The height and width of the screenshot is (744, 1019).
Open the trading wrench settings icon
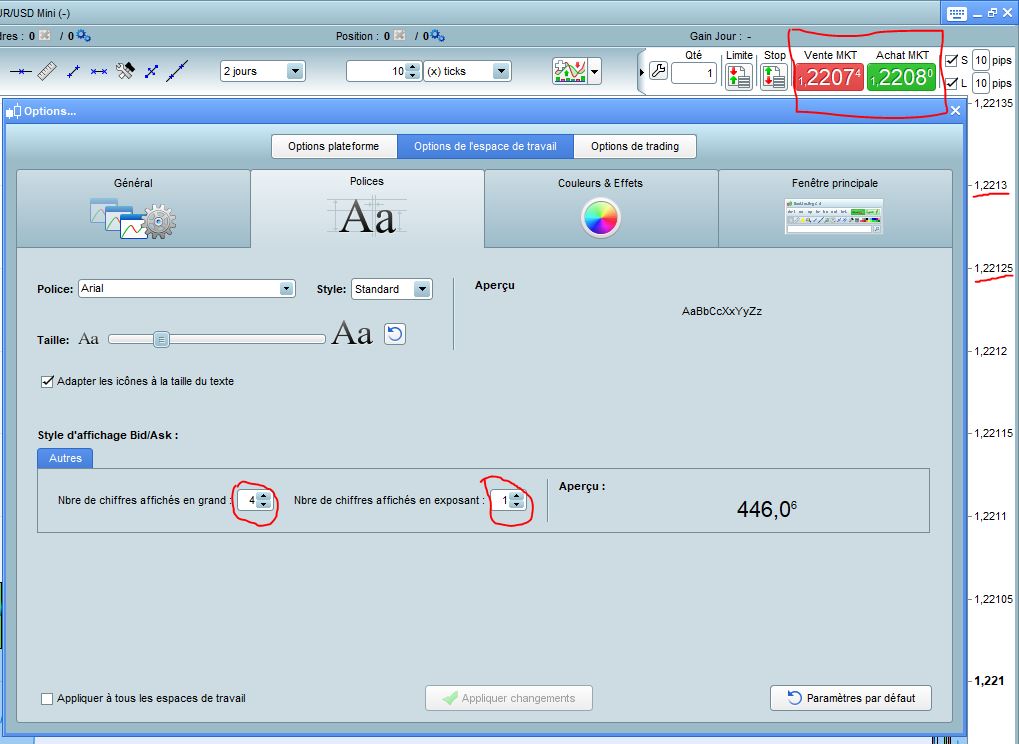pyautogui.click(x=658, y=71)
